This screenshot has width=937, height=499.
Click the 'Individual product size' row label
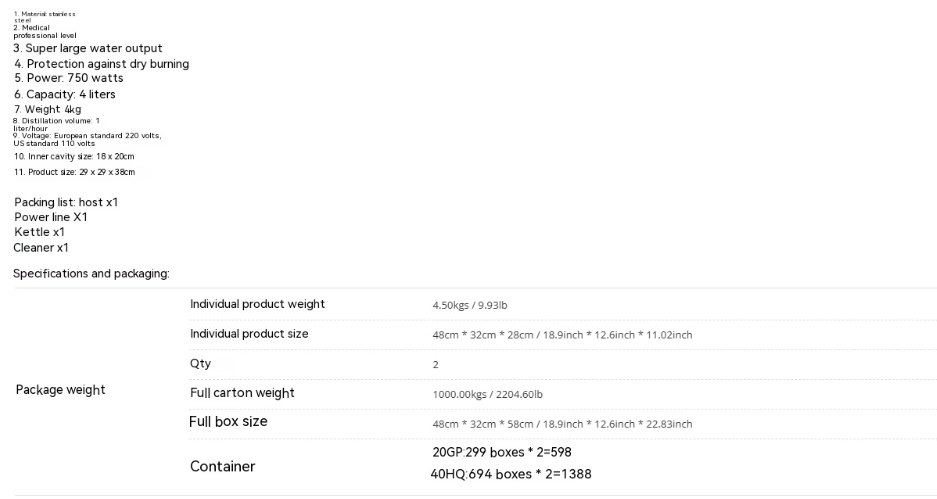pyautogui.click(x=249, y=334)
